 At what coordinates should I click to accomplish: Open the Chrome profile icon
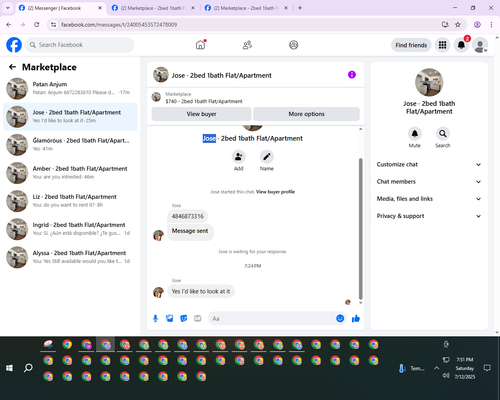tap(477, 25)
